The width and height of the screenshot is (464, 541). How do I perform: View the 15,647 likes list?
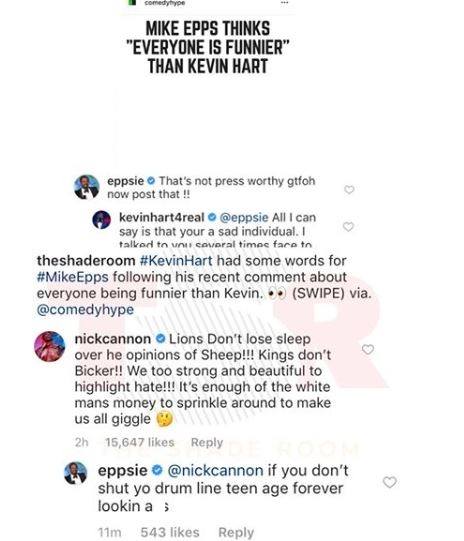pyautogui.click(x=140, y=442)
